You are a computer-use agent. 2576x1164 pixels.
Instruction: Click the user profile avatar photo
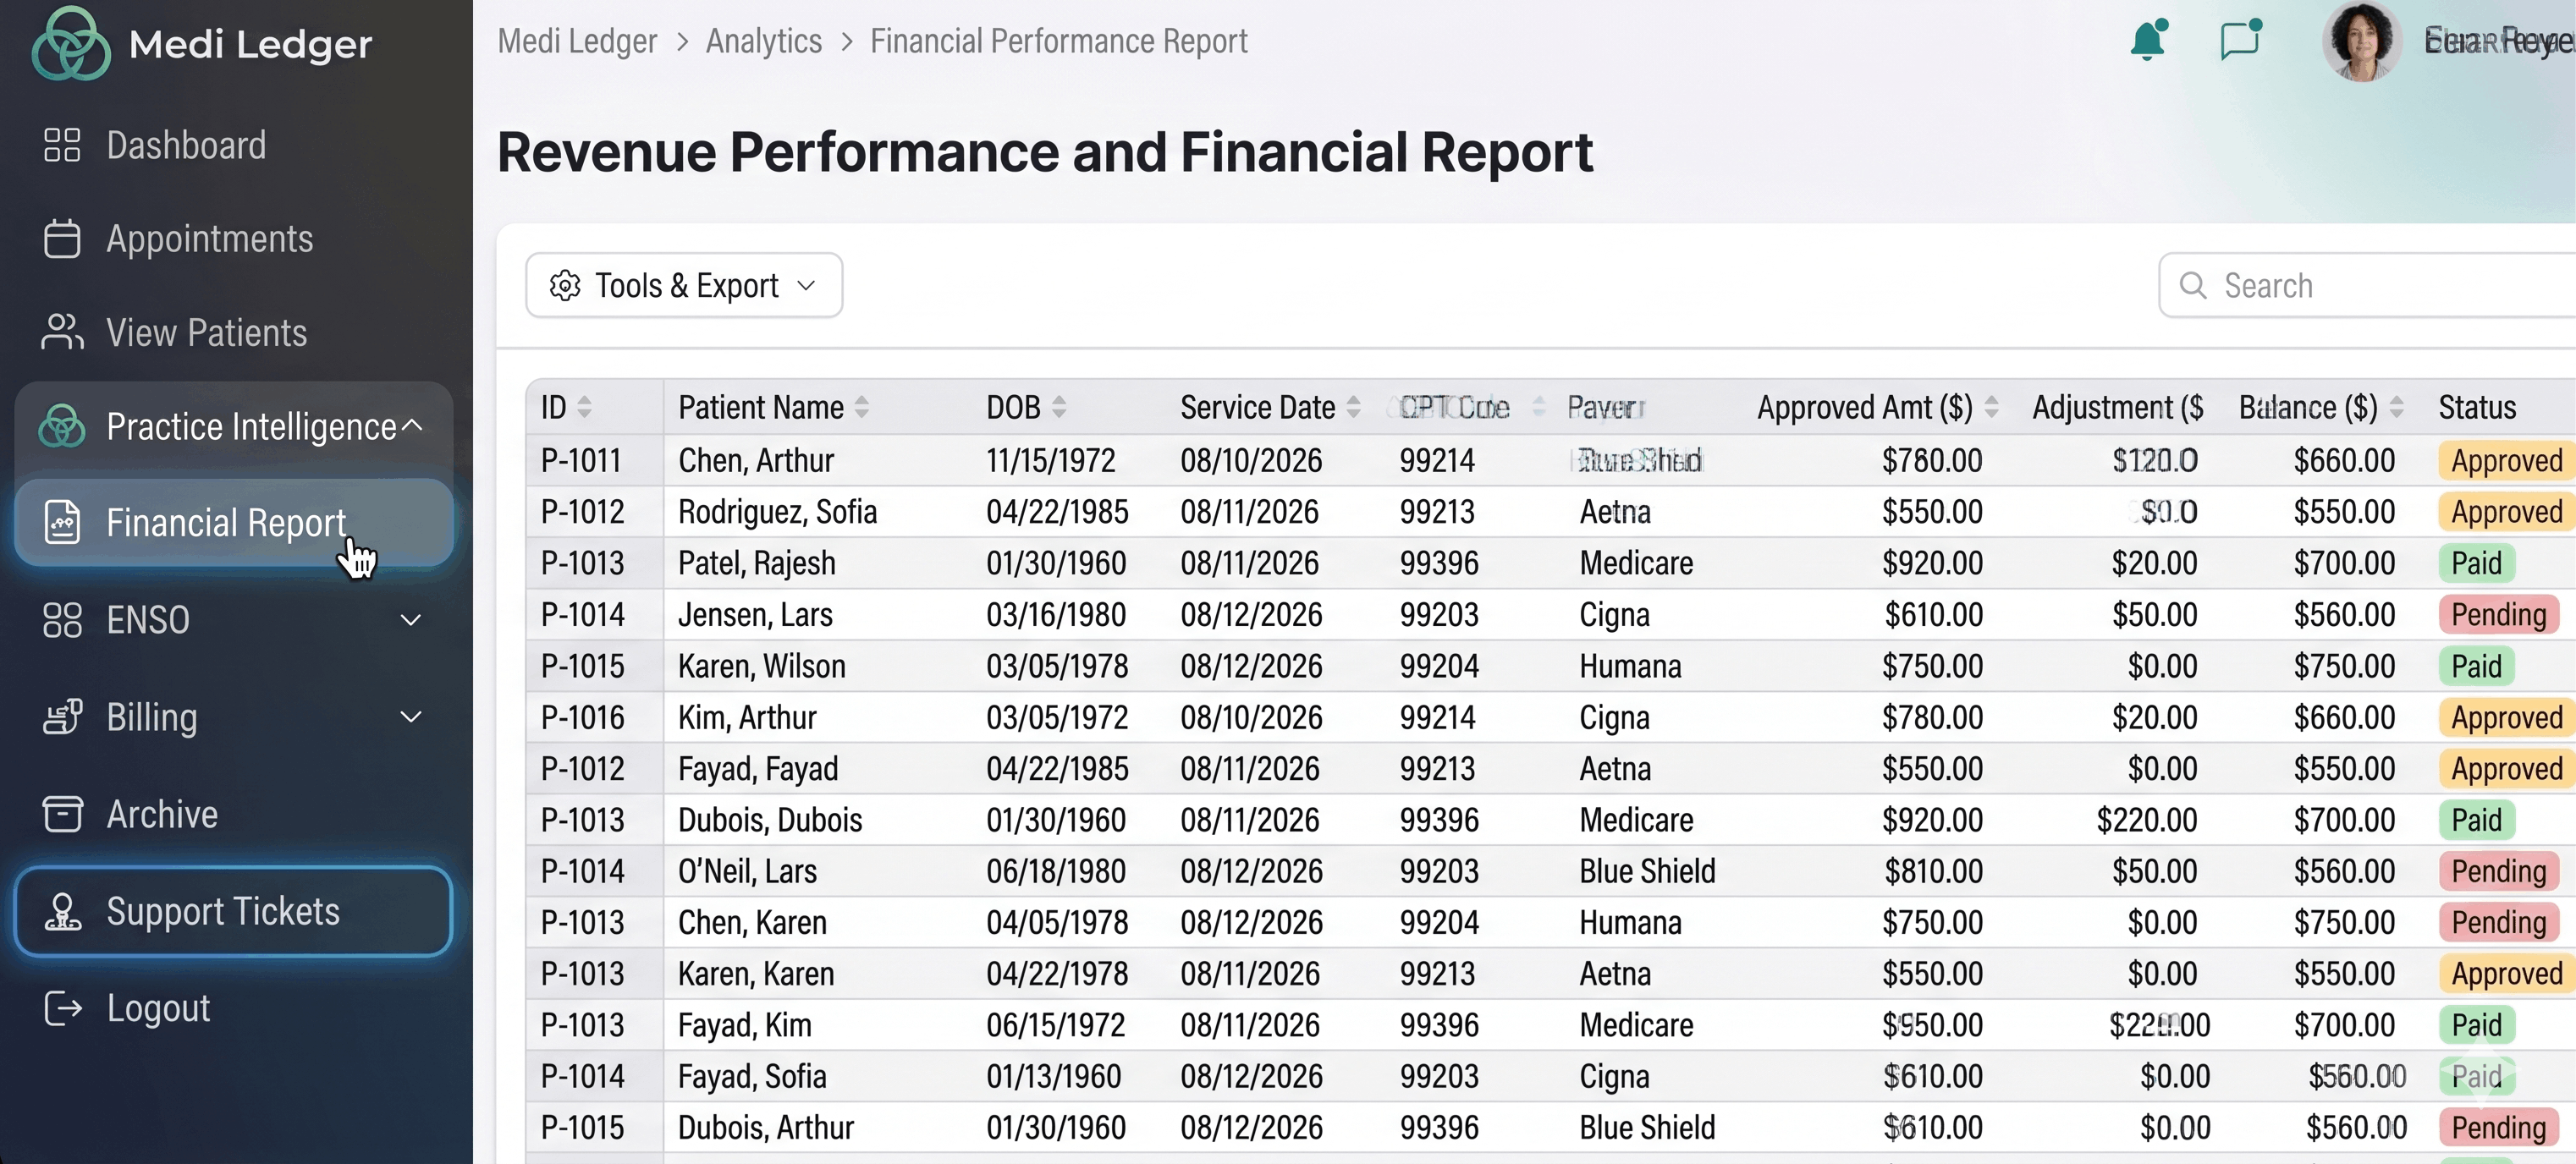click(x=2362, y=41)
